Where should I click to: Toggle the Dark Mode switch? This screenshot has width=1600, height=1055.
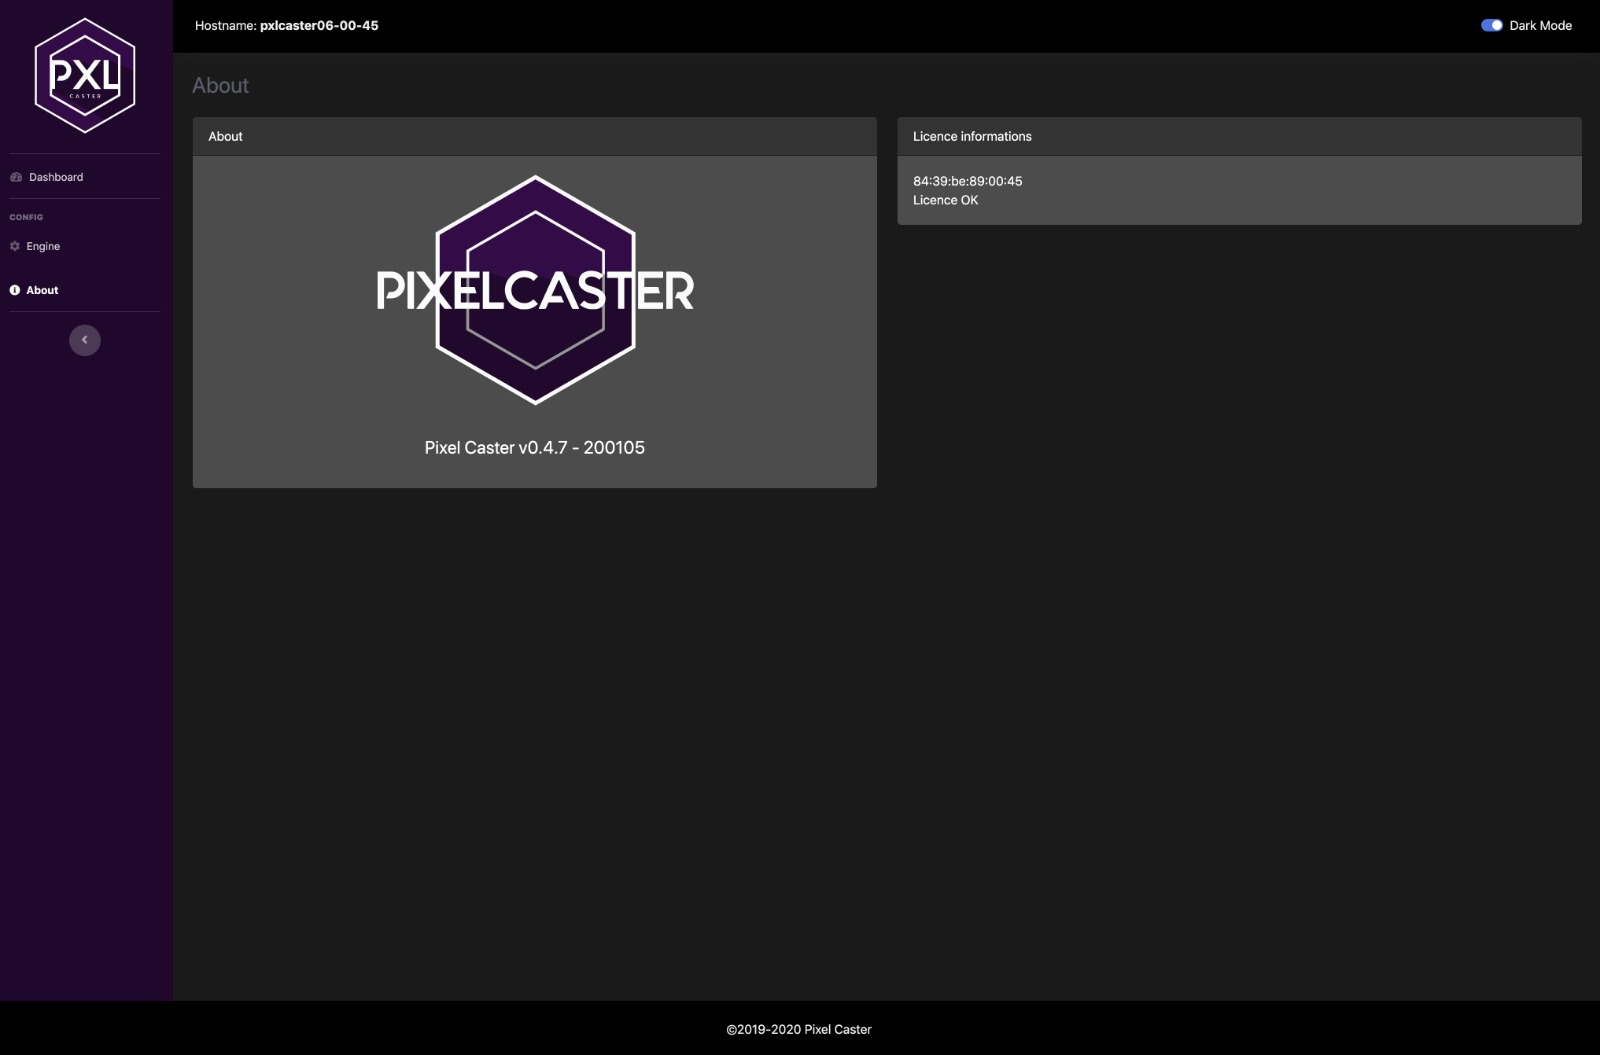[x=1492, y=26]
